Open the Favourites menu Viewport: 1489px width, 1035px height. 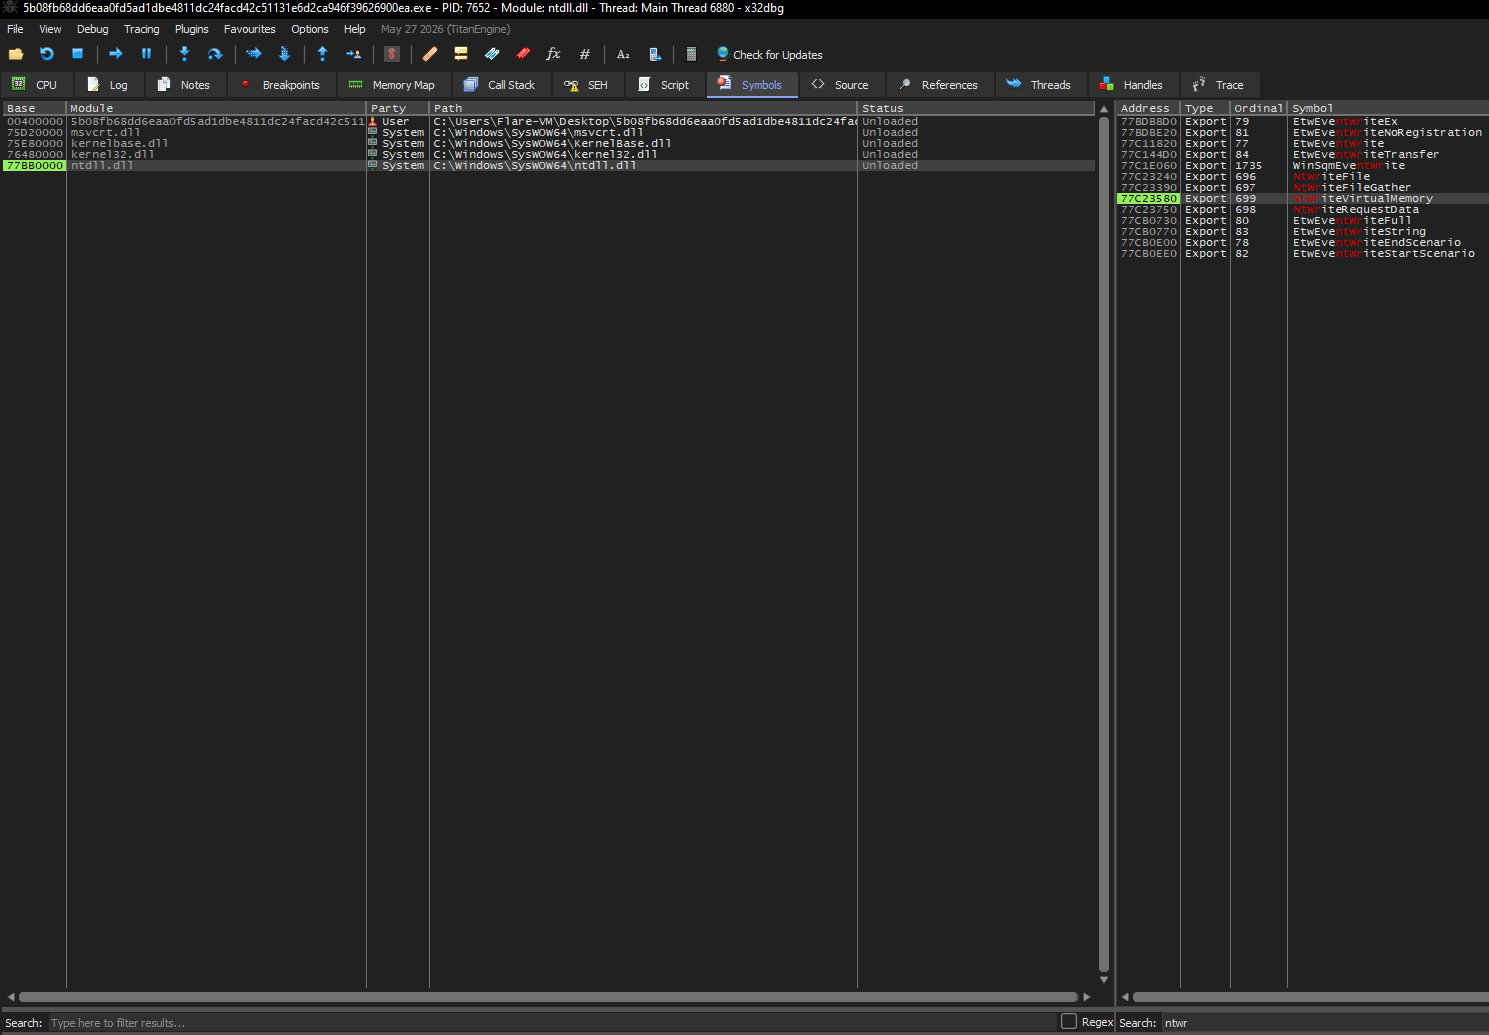249,29
